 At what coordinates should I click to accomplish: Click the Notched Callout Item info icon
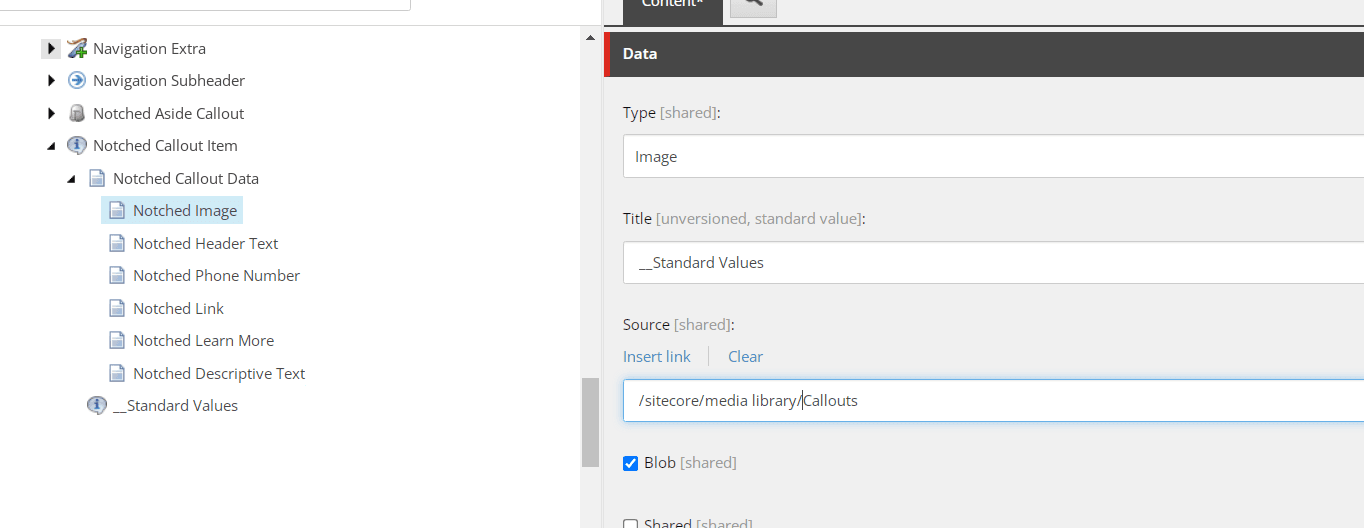click(x=77, y=146)
